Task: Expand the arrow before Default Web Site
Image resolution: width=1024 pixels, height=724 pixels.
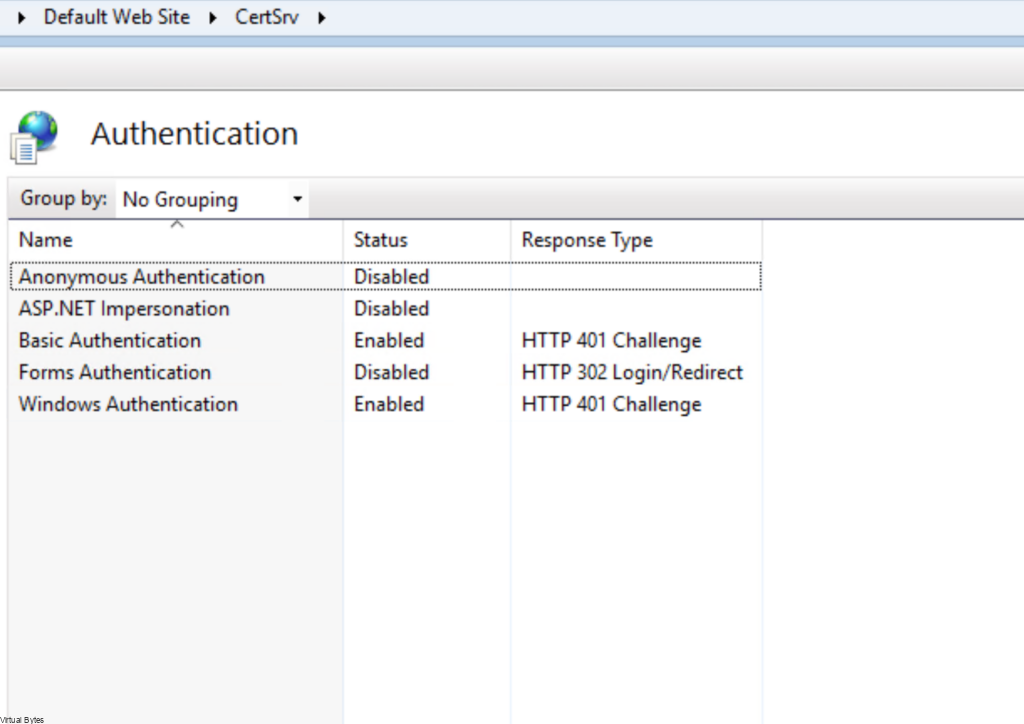Action: tap(22, 17)
